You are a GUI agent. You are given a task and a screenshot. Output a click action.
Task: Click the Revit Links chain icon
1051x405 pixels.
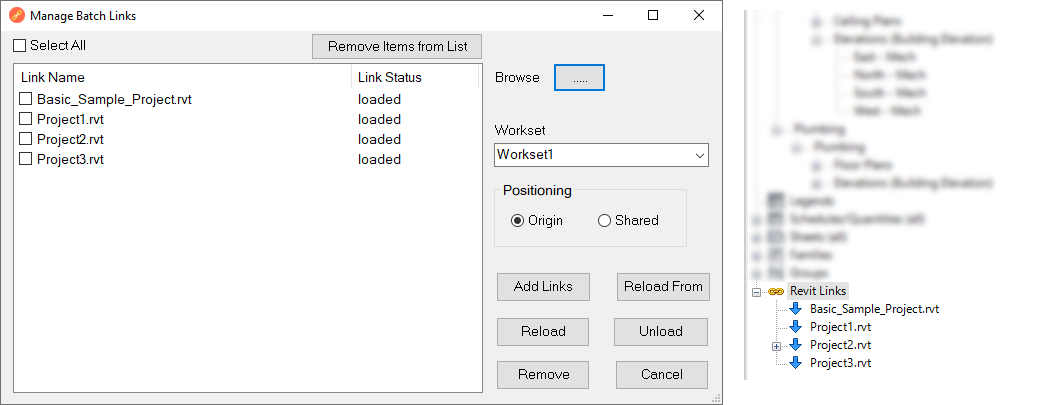776,291
